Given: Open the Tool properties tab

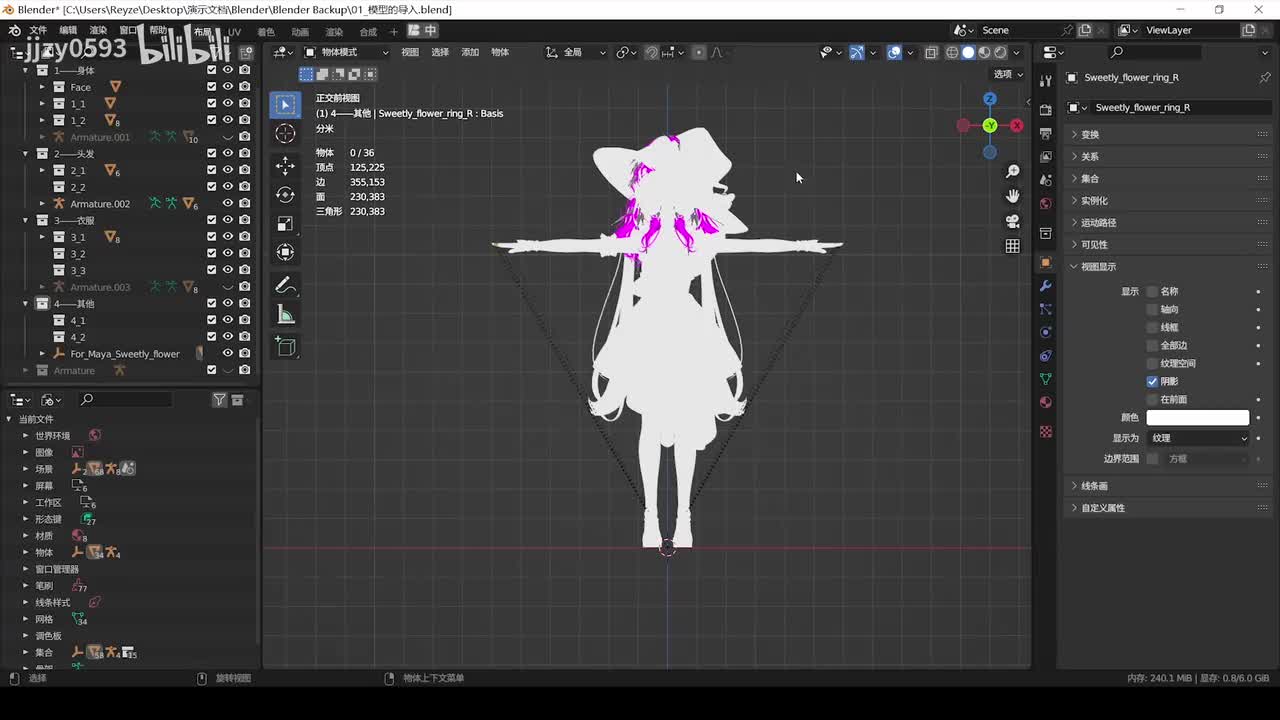Looking at the screenshot, I should point(1046,80).
